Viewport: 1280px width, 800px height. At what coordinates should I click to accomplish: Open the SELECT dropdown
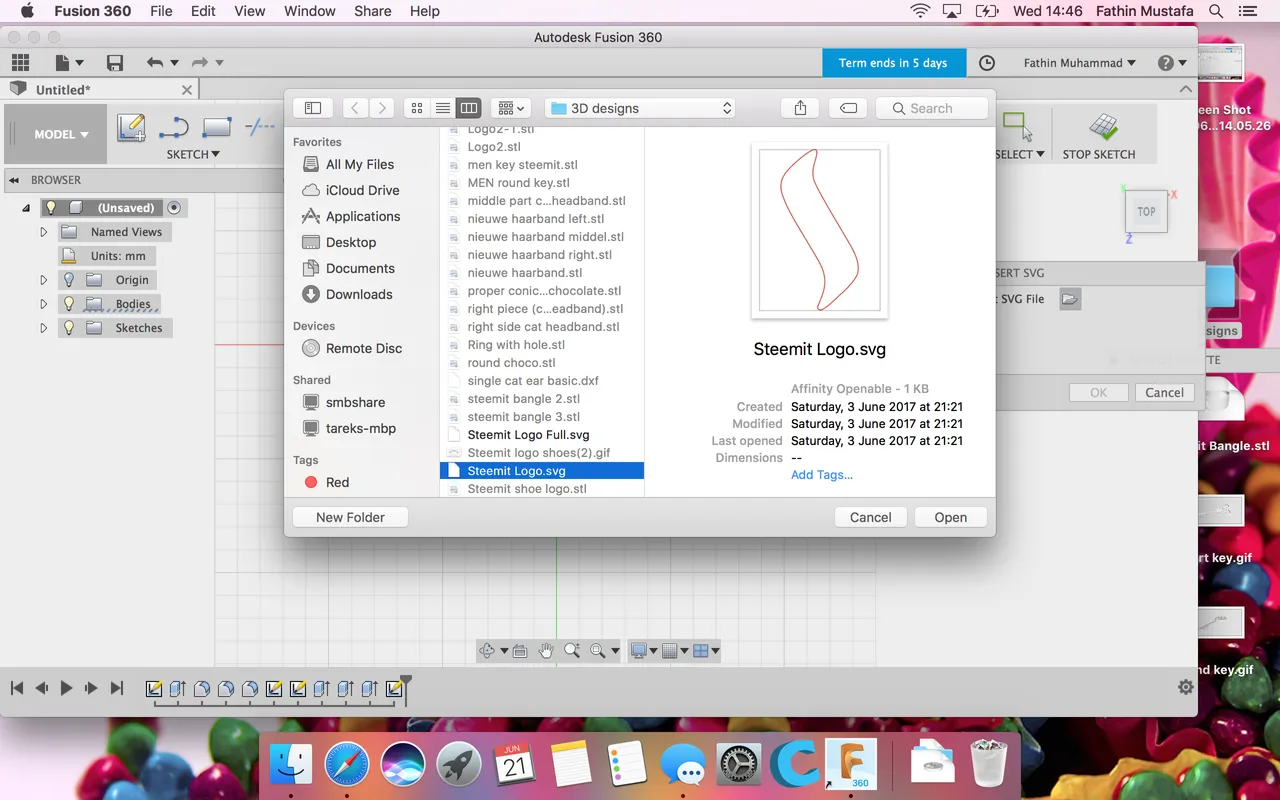click(1020, 154)
